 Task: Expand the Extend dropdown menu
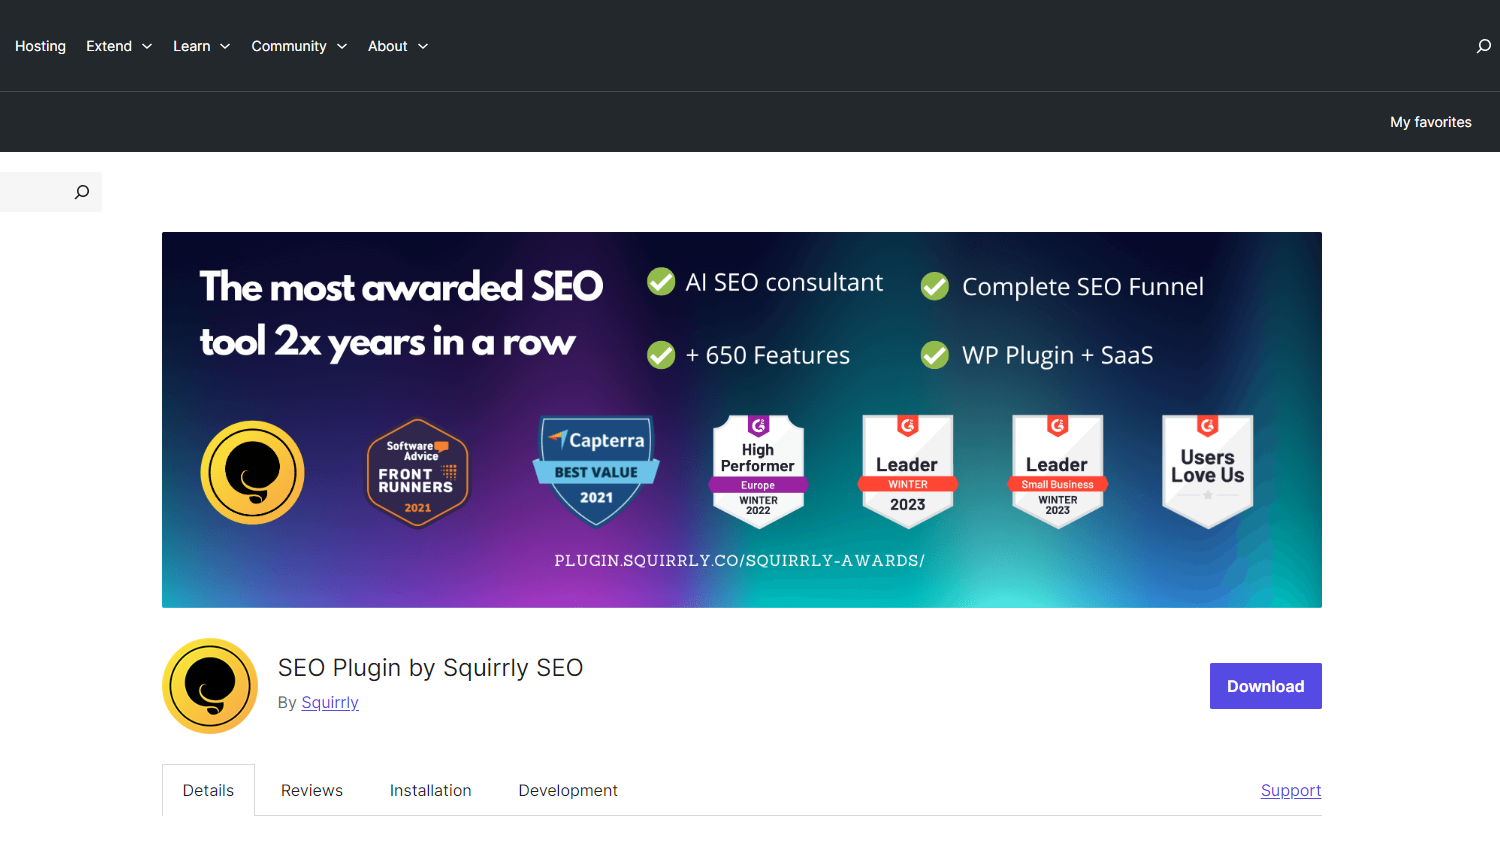coord(119,46)
